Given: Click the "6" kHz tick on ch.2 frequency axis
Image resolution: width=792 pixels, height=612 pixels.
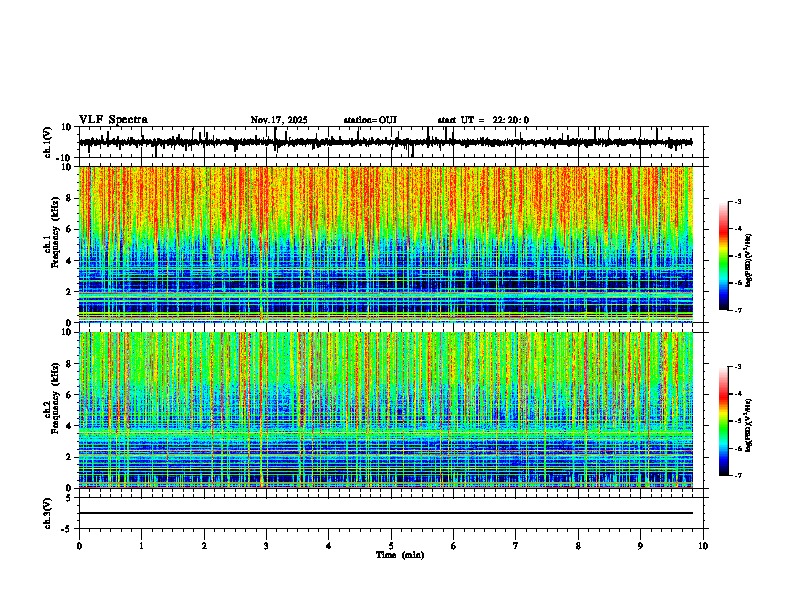Looking at the screenshot, I should 69,395.
